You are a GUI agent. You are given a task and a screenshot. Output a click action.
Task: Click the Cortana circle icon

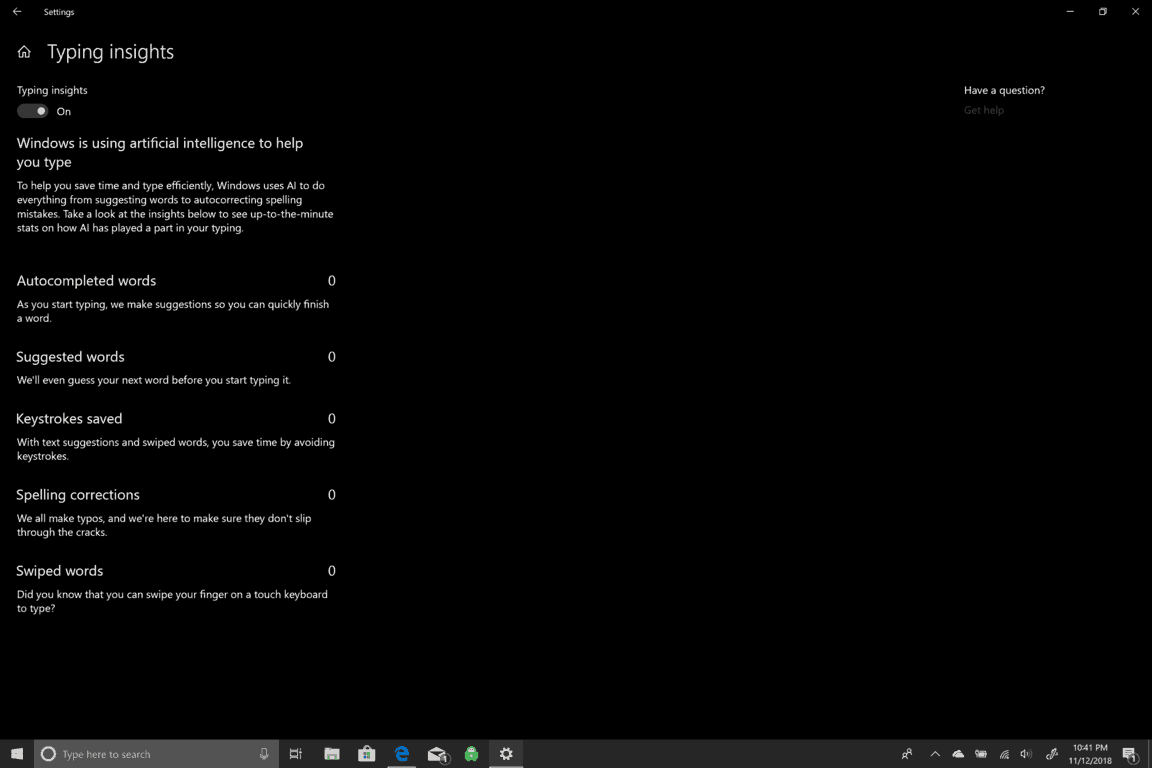click(x=48, y=754)
